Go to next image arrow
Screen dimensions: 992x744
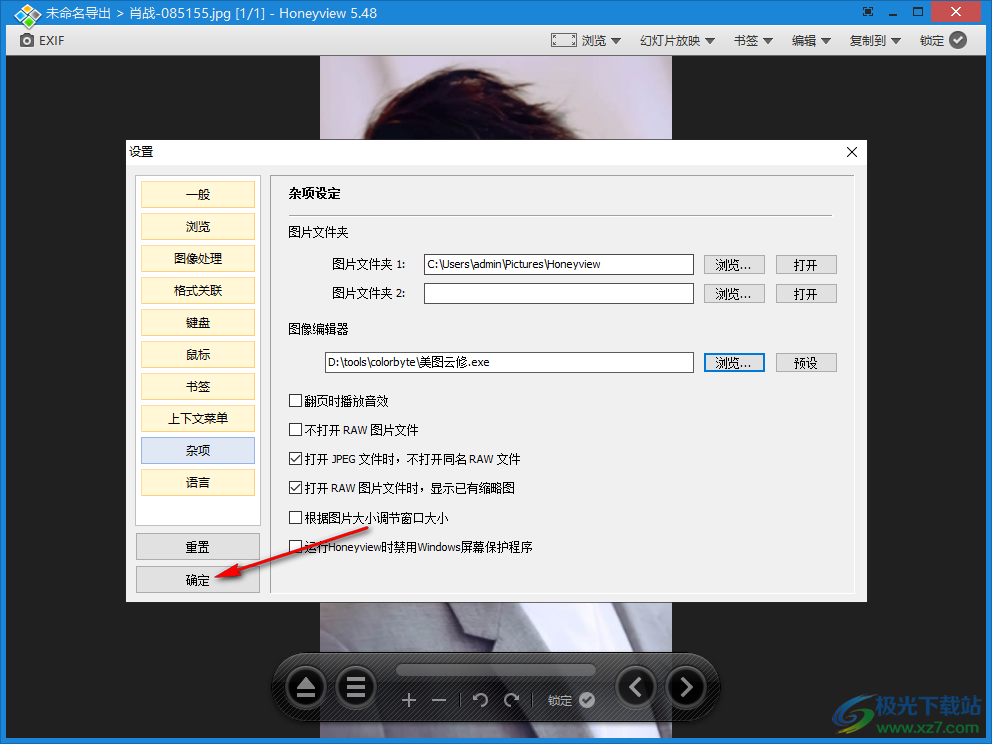tap(686, 687)
